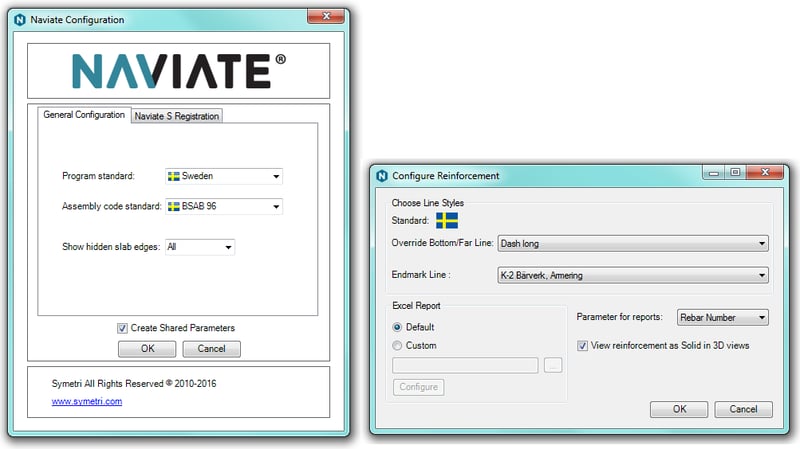
Task: Click the custom report path input field
Action: pos(465,365)
